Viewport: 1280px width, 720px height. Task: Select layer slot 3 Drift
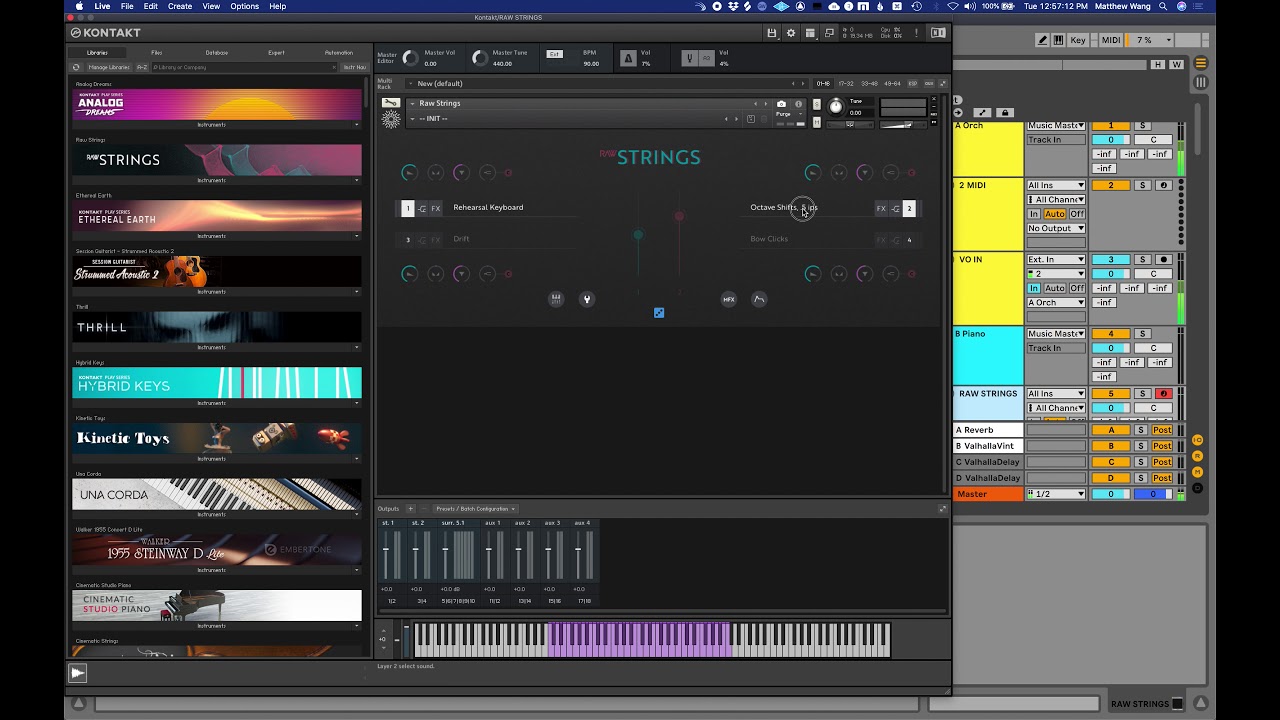(x=408, y=240)
